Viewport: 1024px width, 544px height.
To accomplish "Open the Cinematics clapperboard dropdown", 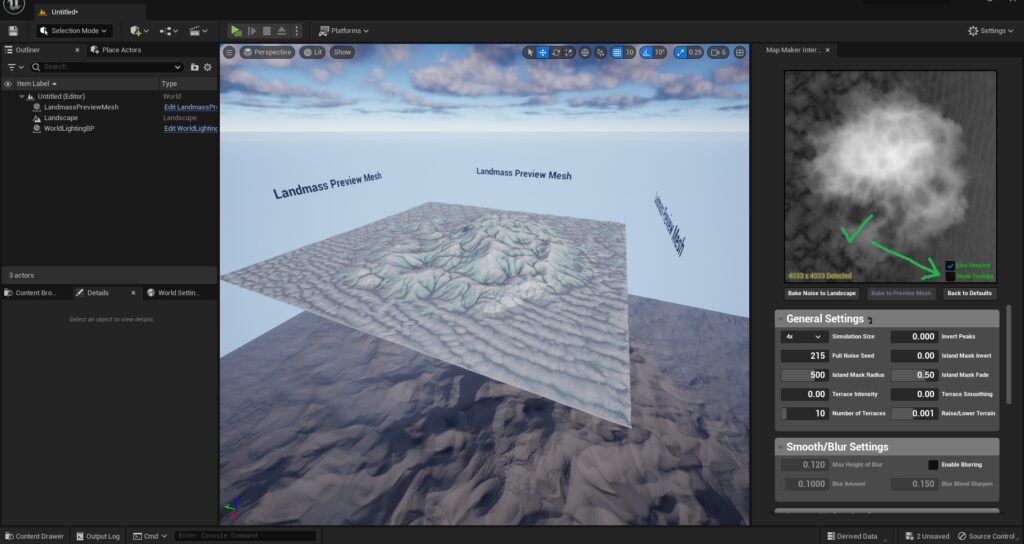I will pos(198,31).
